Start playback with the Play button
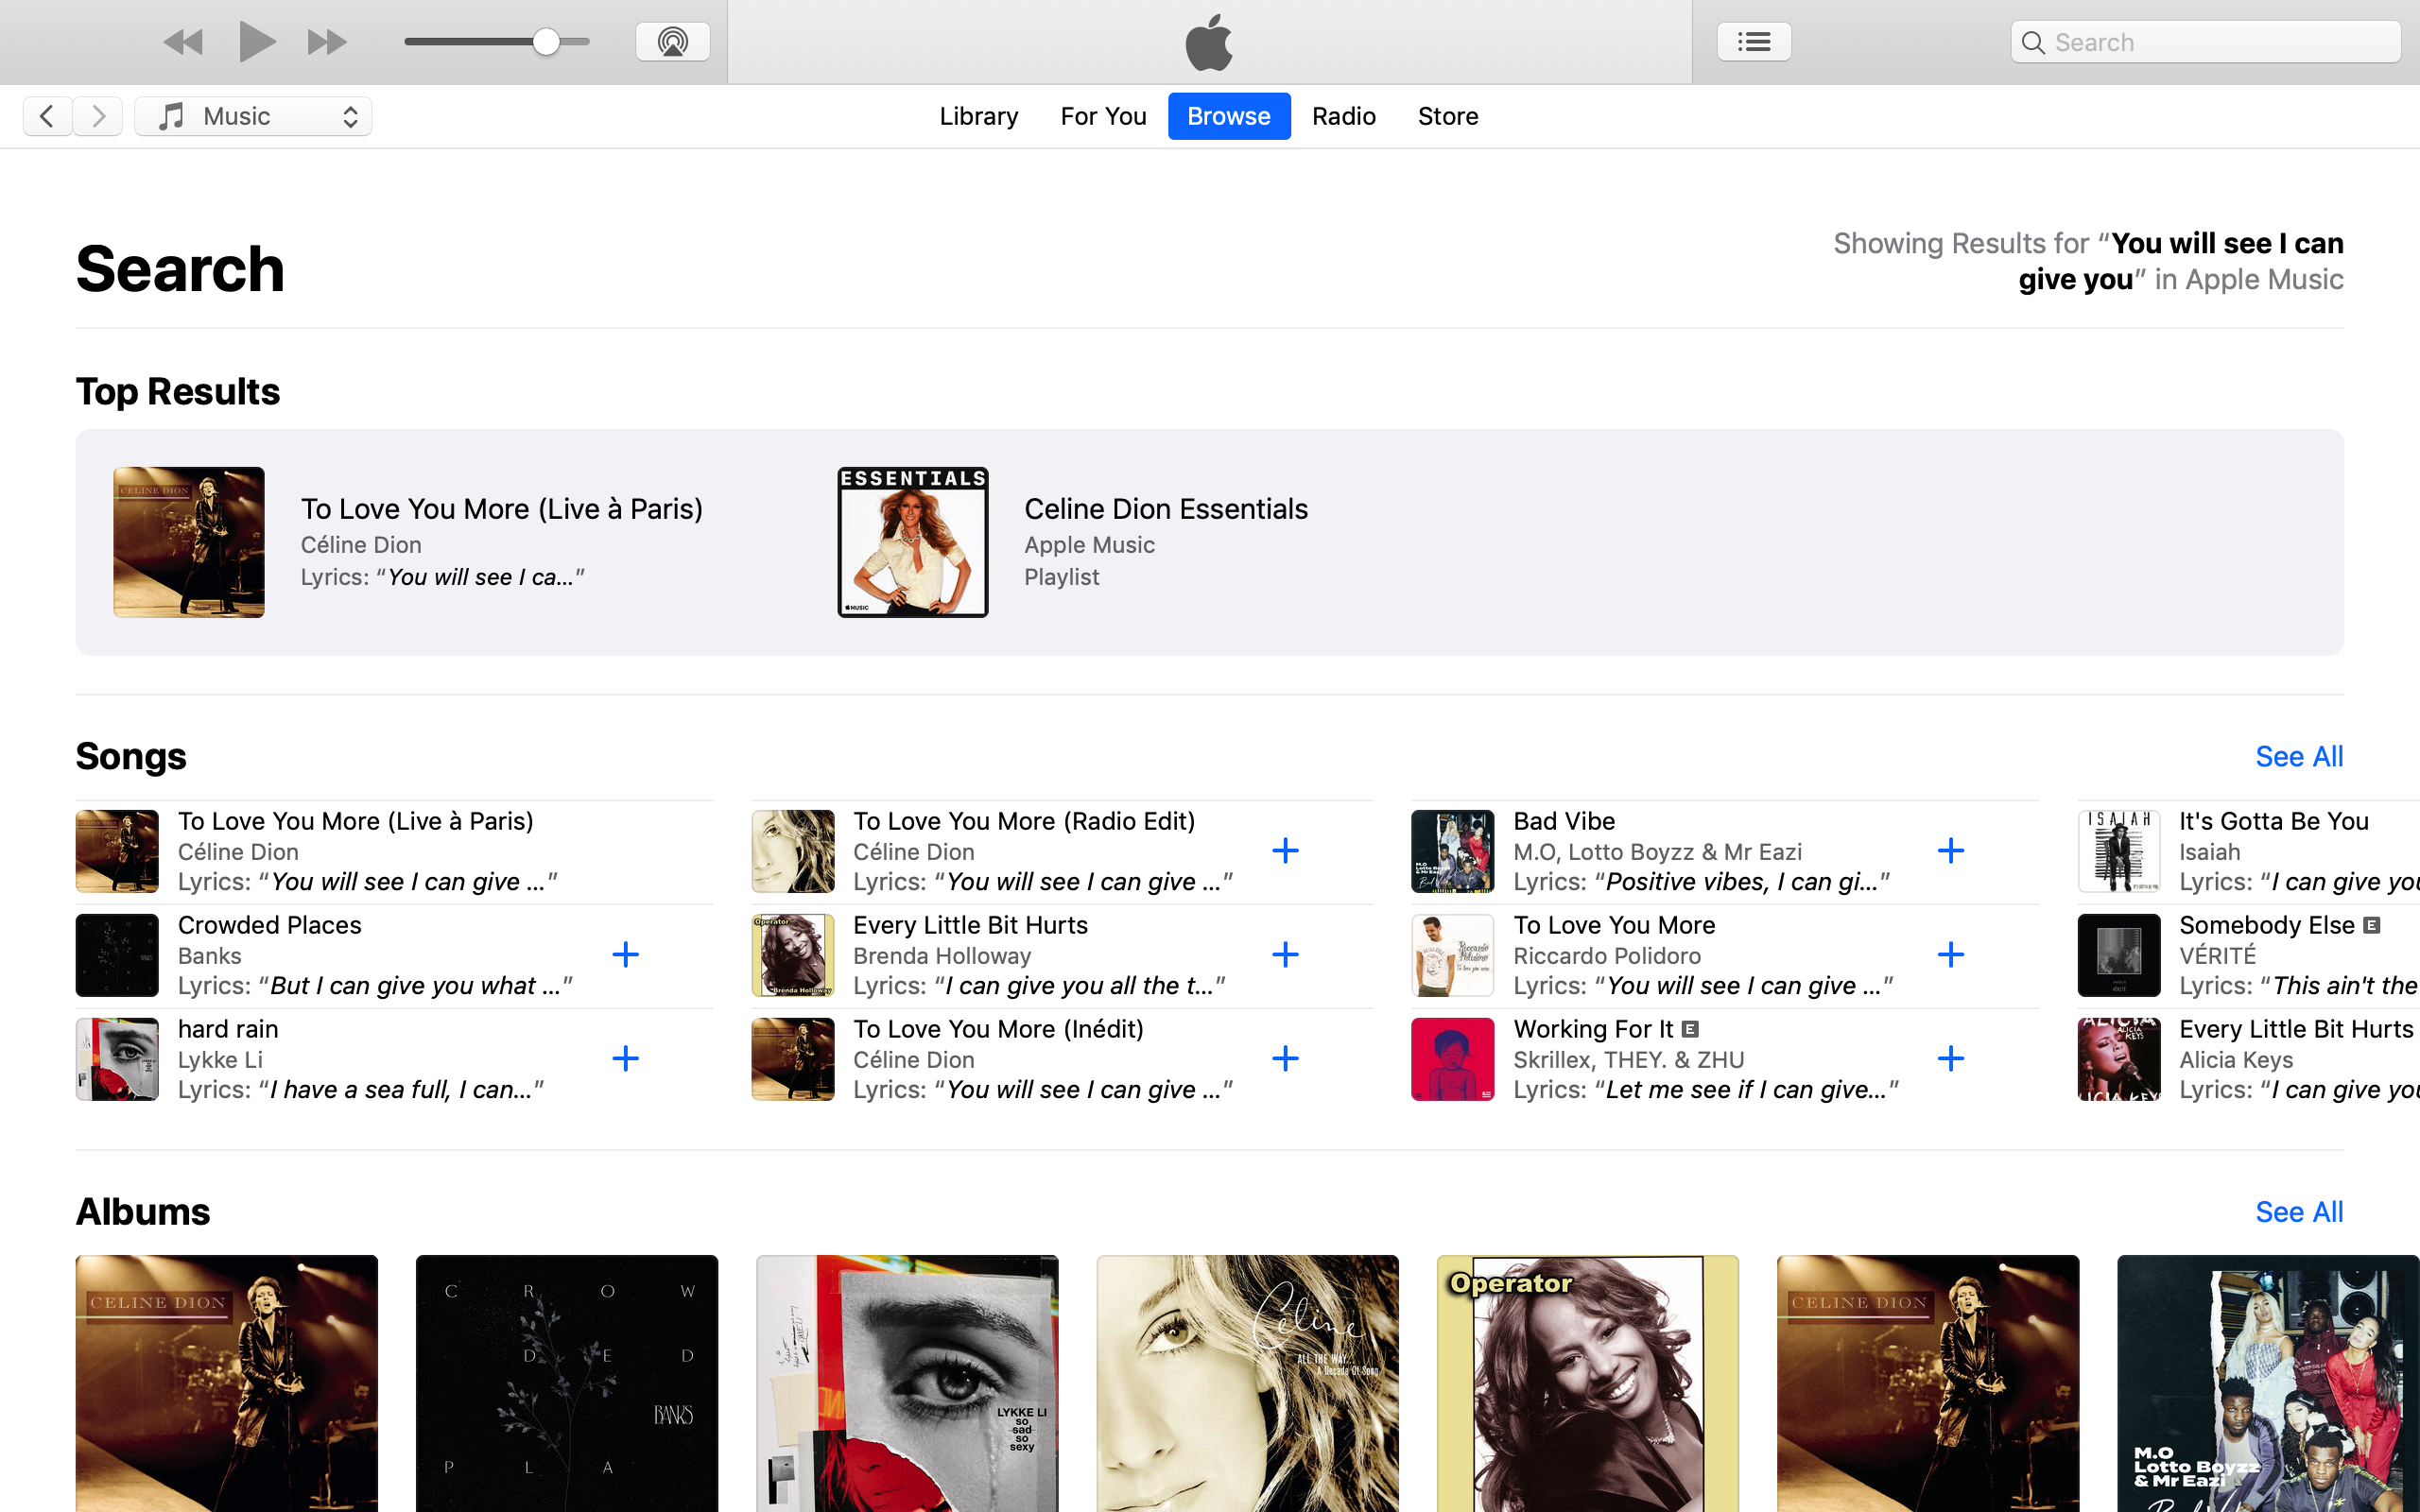Viewport: 2420px width, 1512px height. [x=257, y=42]
